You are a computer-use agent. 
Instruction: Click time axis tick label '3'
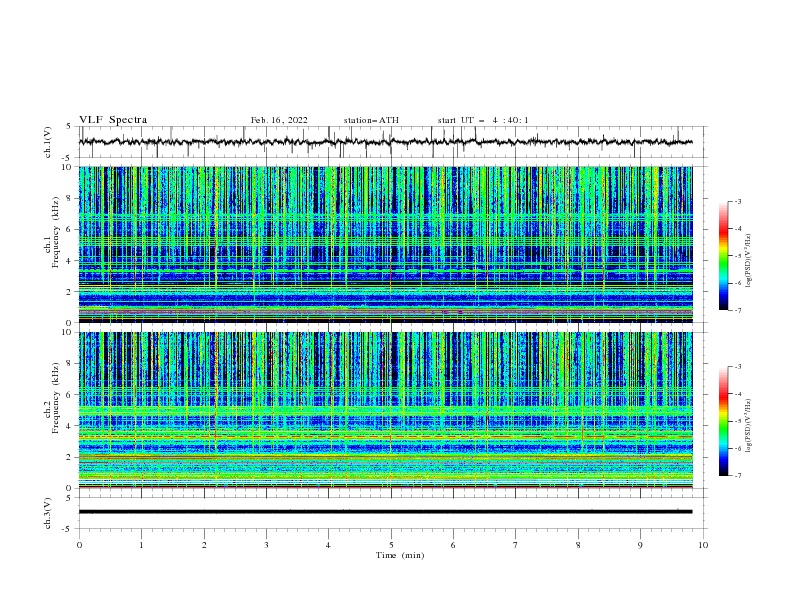click(x=266, y=545)
